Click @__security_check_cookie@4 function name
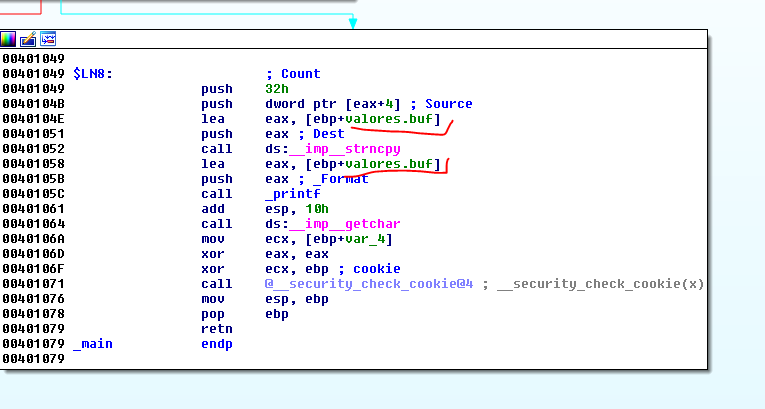The width and height of the screenshot is (765, 409). (369, 284)
